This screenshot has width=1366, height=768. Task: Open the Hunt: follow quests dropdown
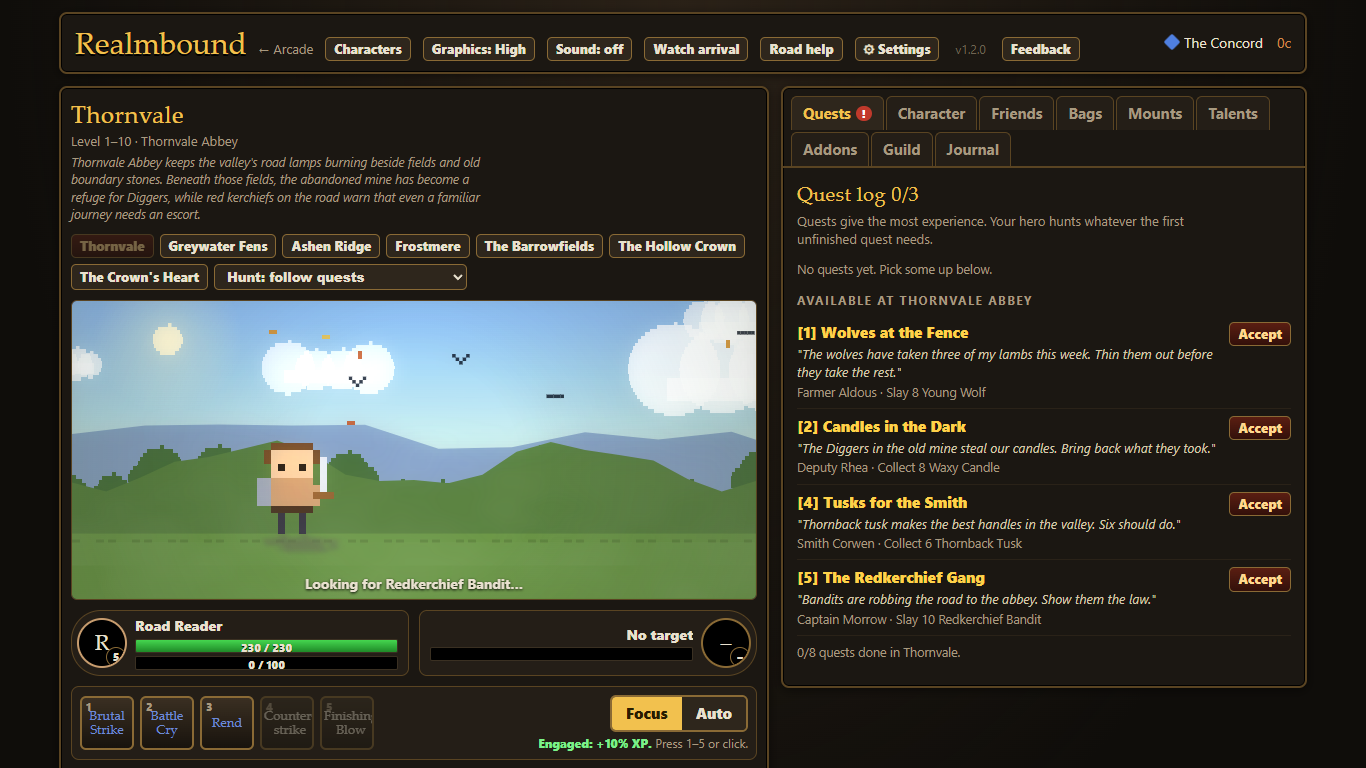point(341,277)
